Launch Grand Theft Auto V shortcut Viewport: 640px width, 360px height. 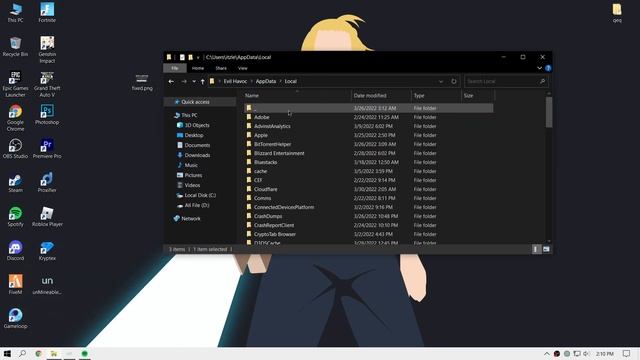coord(47,84)
